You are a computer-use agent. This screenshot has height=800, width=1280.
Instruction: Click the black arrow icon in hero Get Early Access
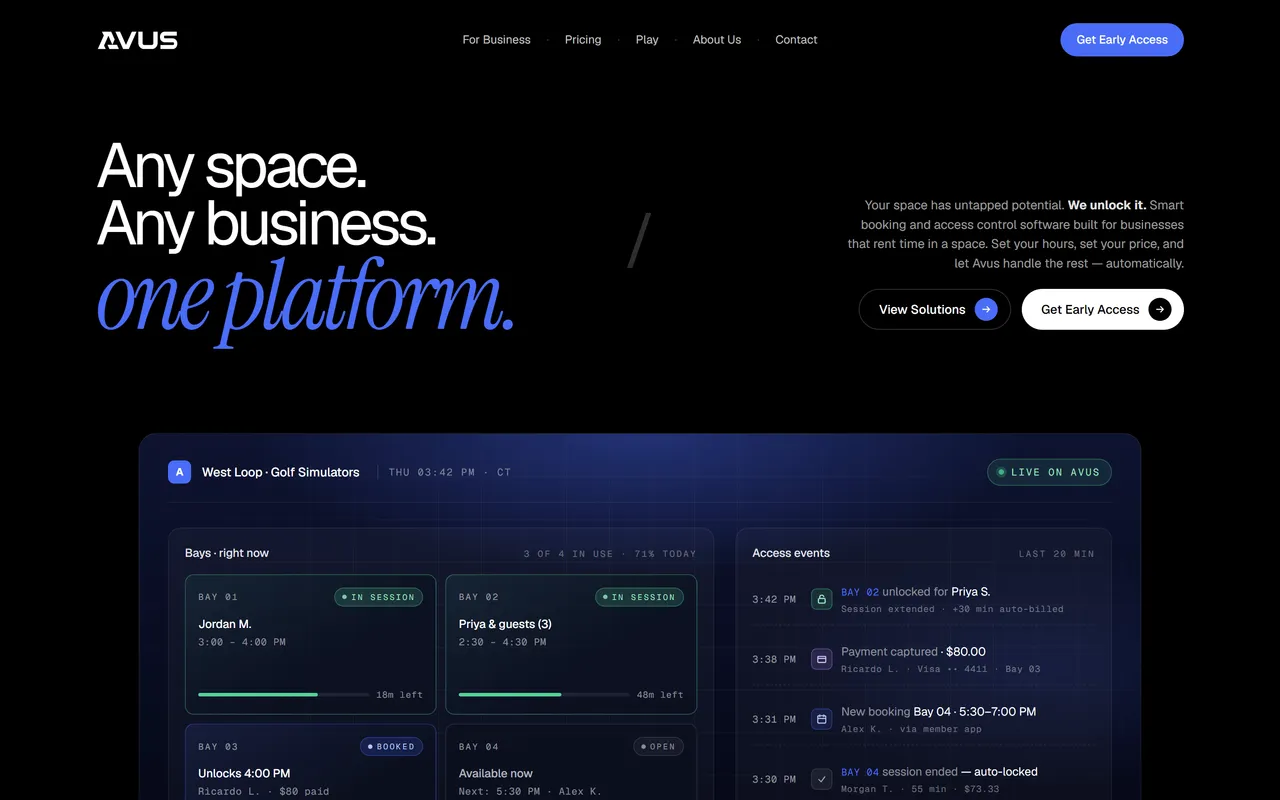point(1160,310)
